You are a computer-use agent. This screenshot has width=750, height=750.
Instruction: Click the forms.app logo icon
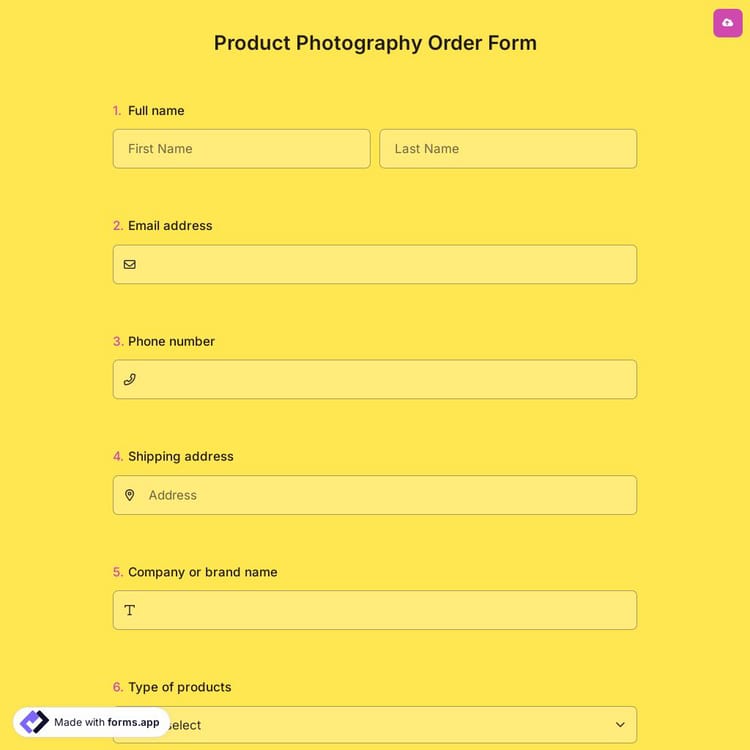[35, 722]
